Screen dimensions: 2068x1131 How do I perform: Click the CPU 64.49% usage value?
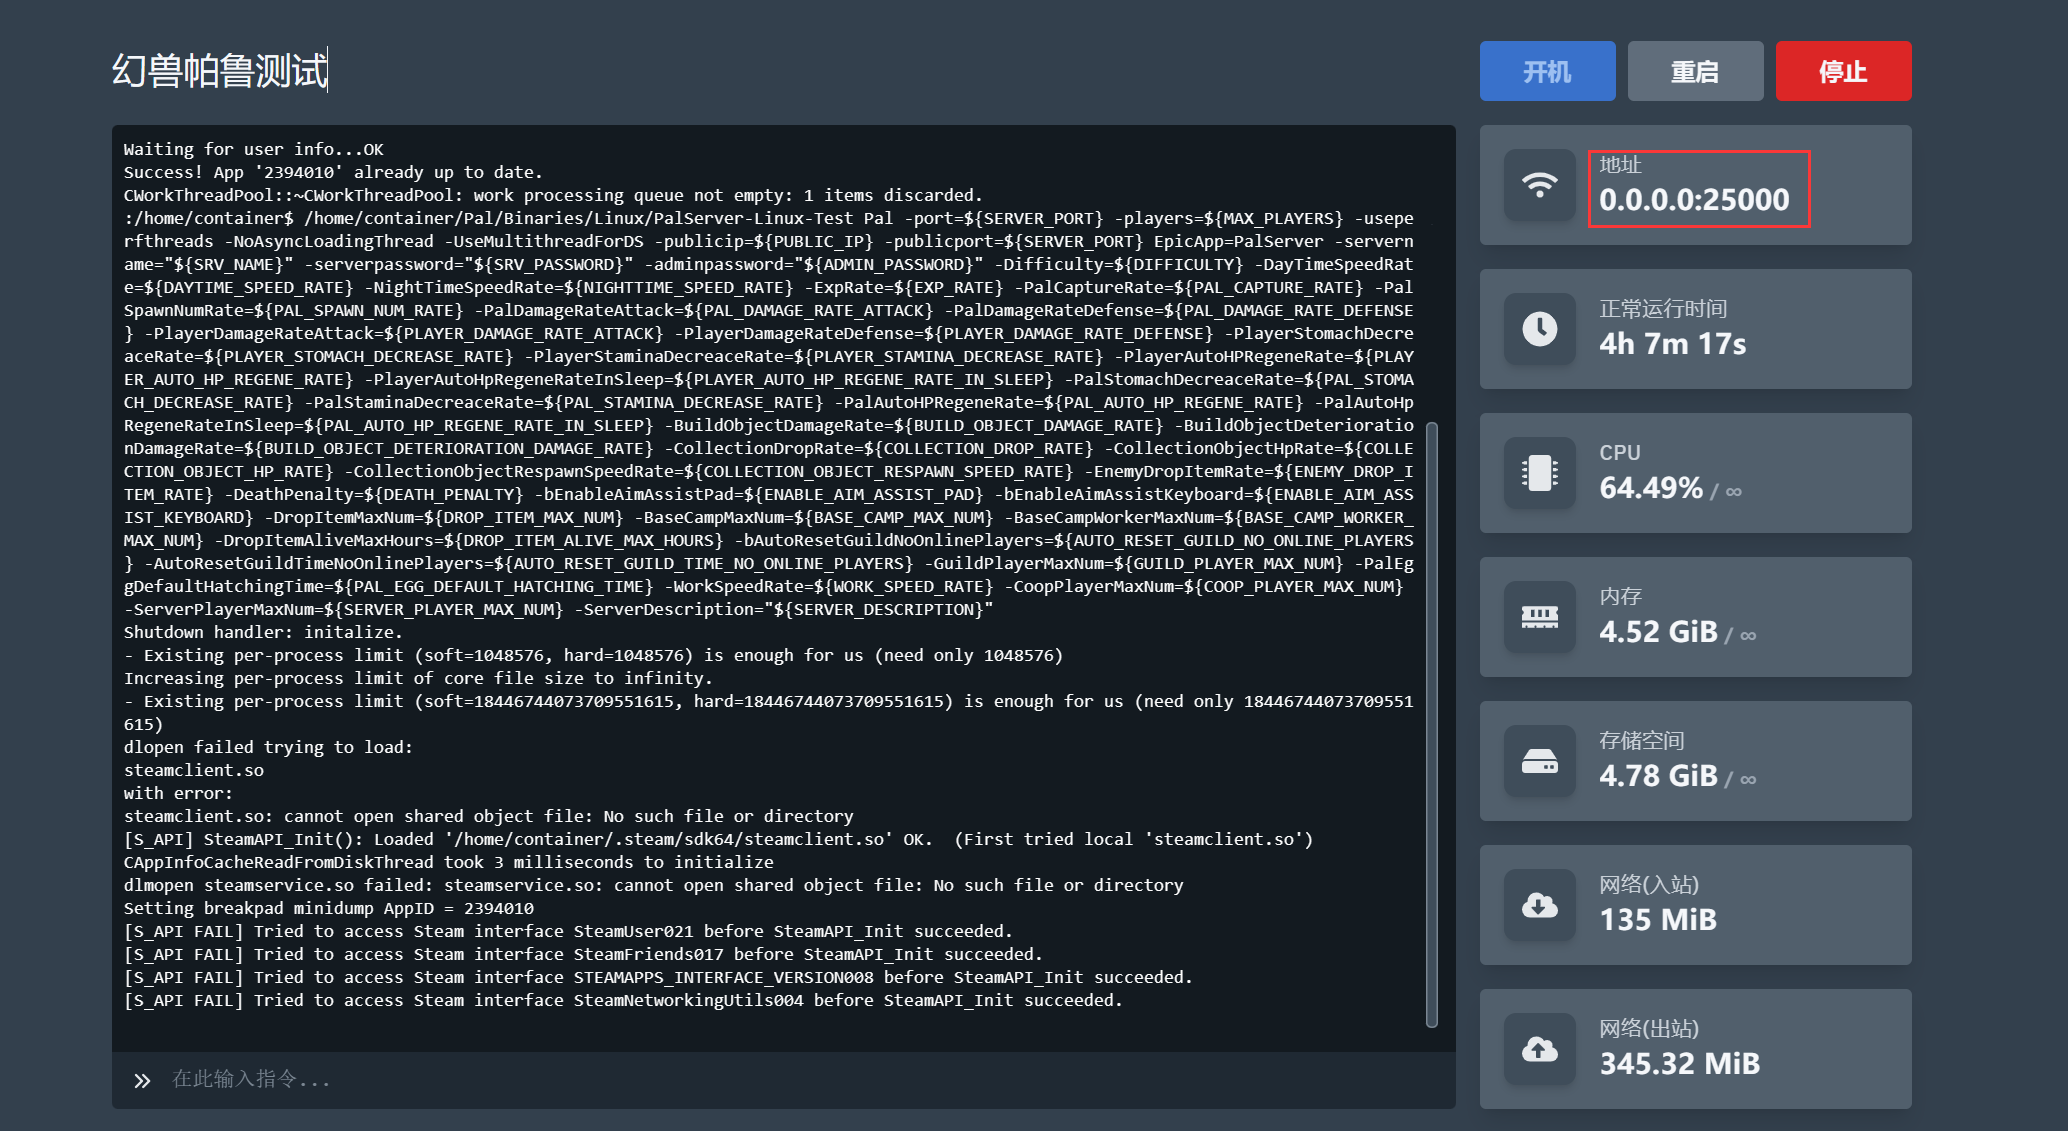[x=1650, y=488]
